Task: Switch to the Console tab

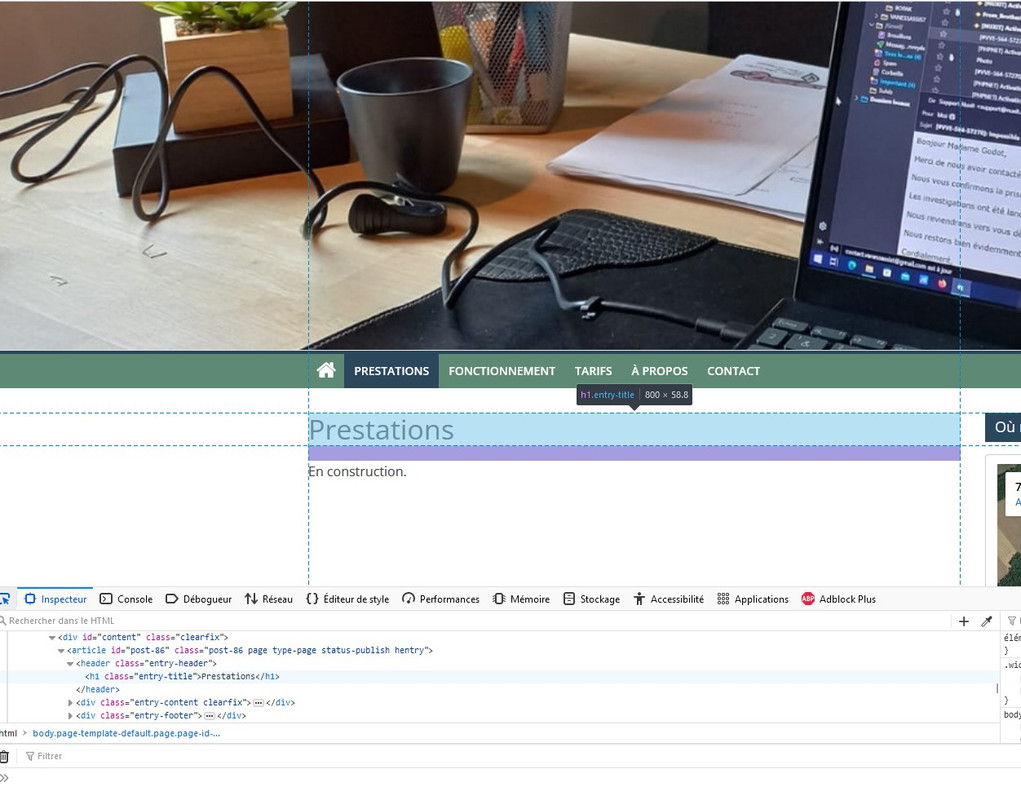Action: [x=126, y=599]
